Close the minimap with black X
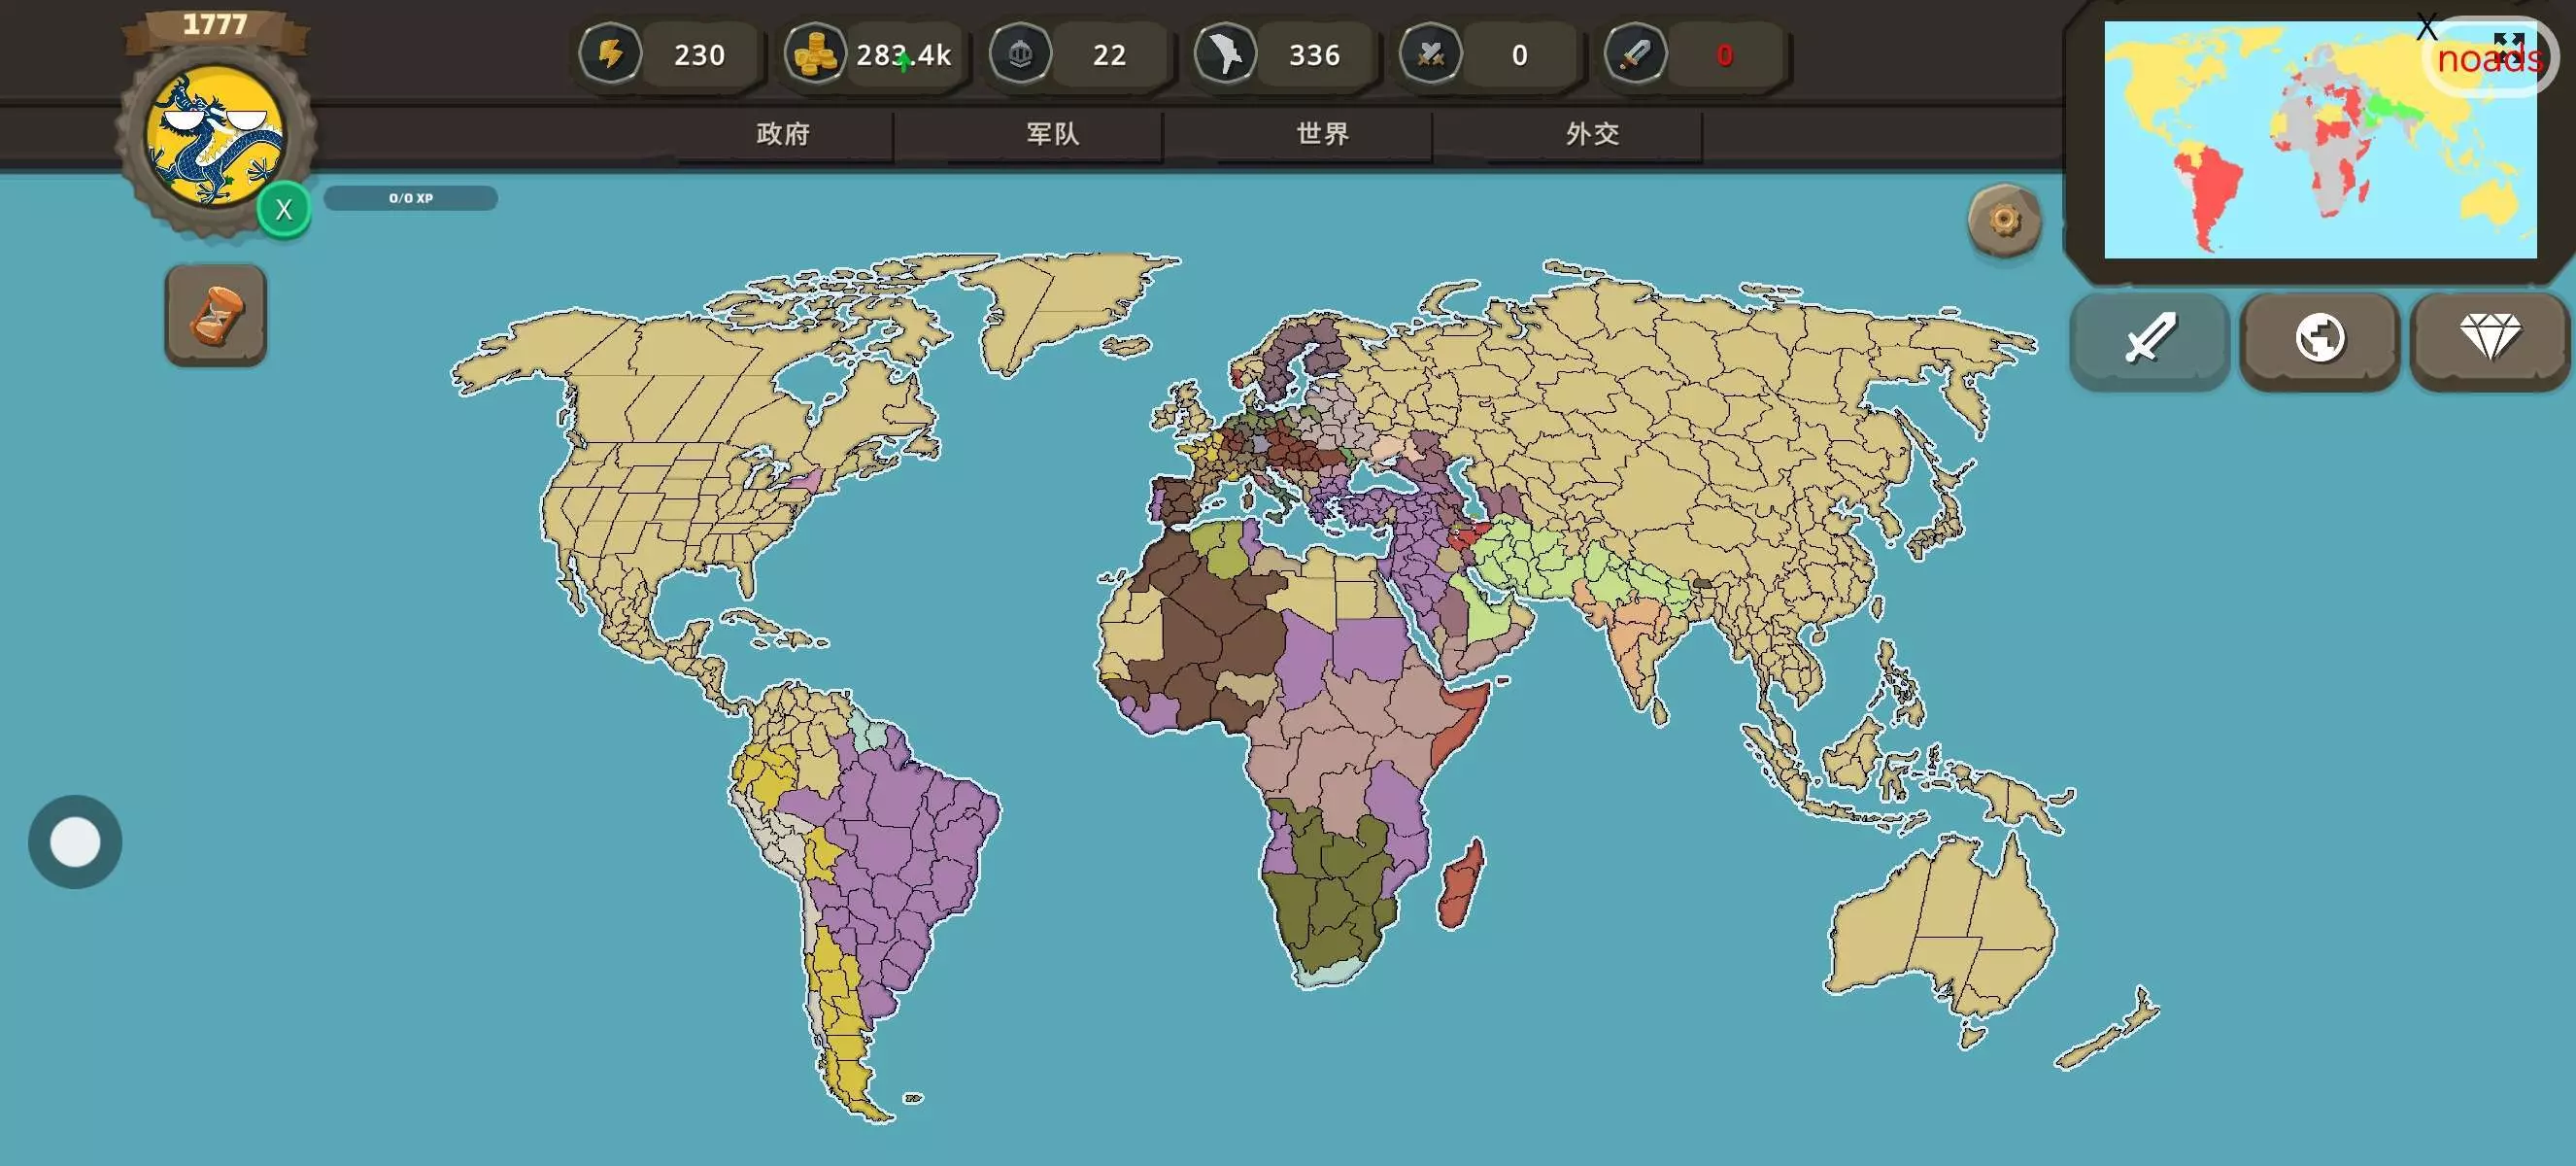2576x1166 pixels. pyautogui.click(x=2426, y=27)
